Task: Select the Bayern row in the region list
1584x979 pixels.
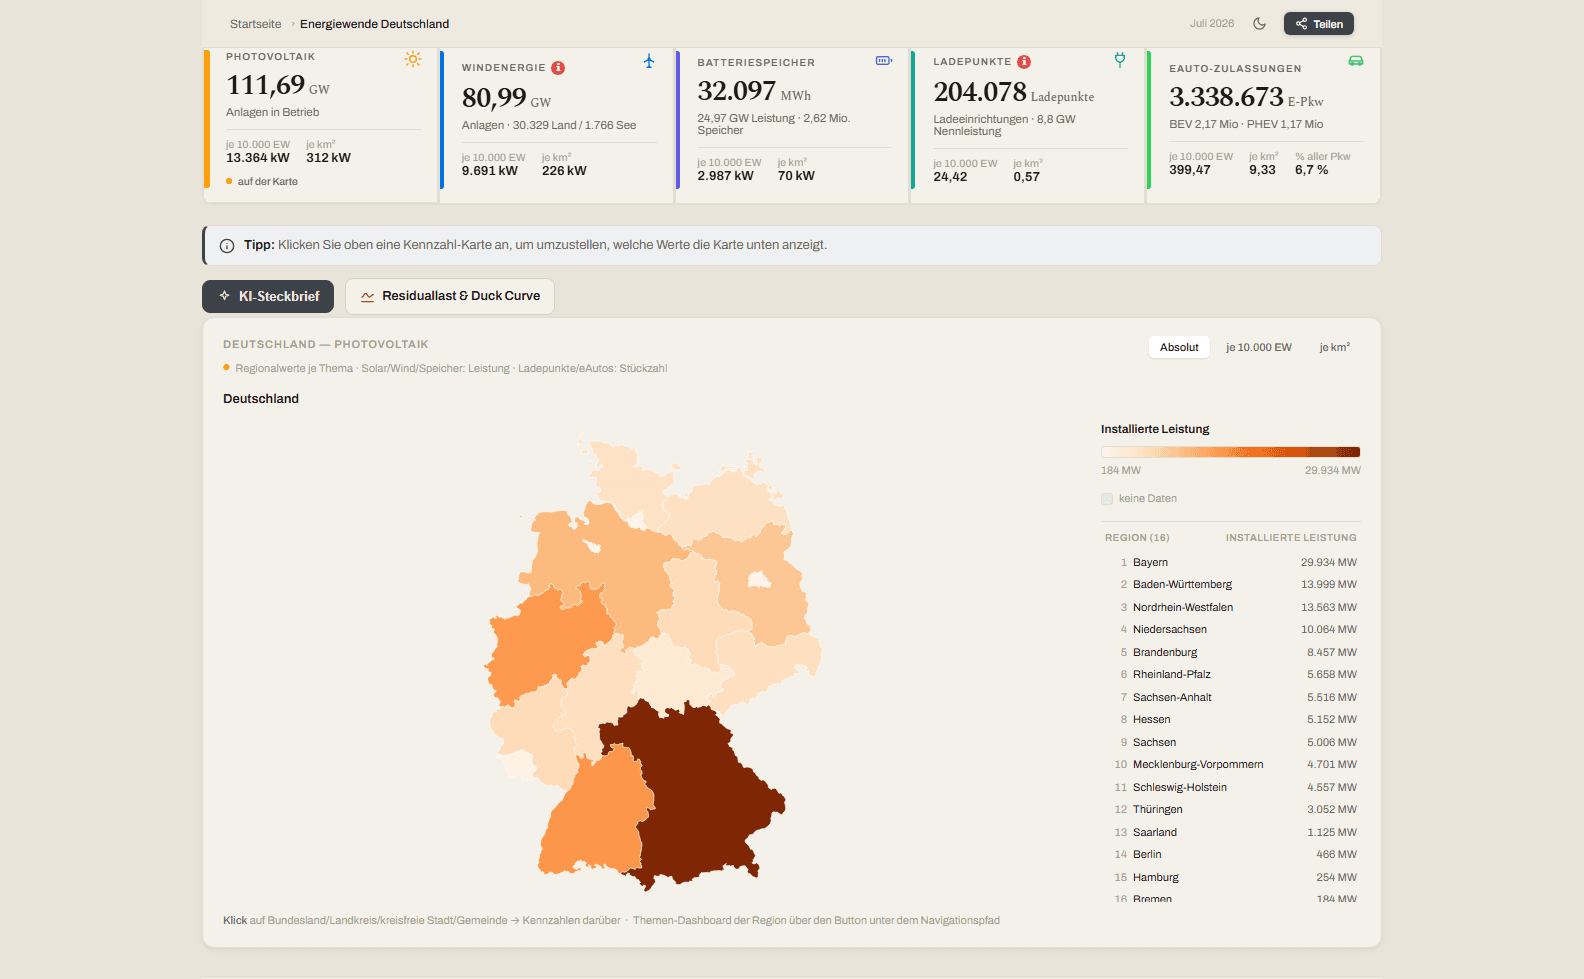Action: tap(1231, 563)
